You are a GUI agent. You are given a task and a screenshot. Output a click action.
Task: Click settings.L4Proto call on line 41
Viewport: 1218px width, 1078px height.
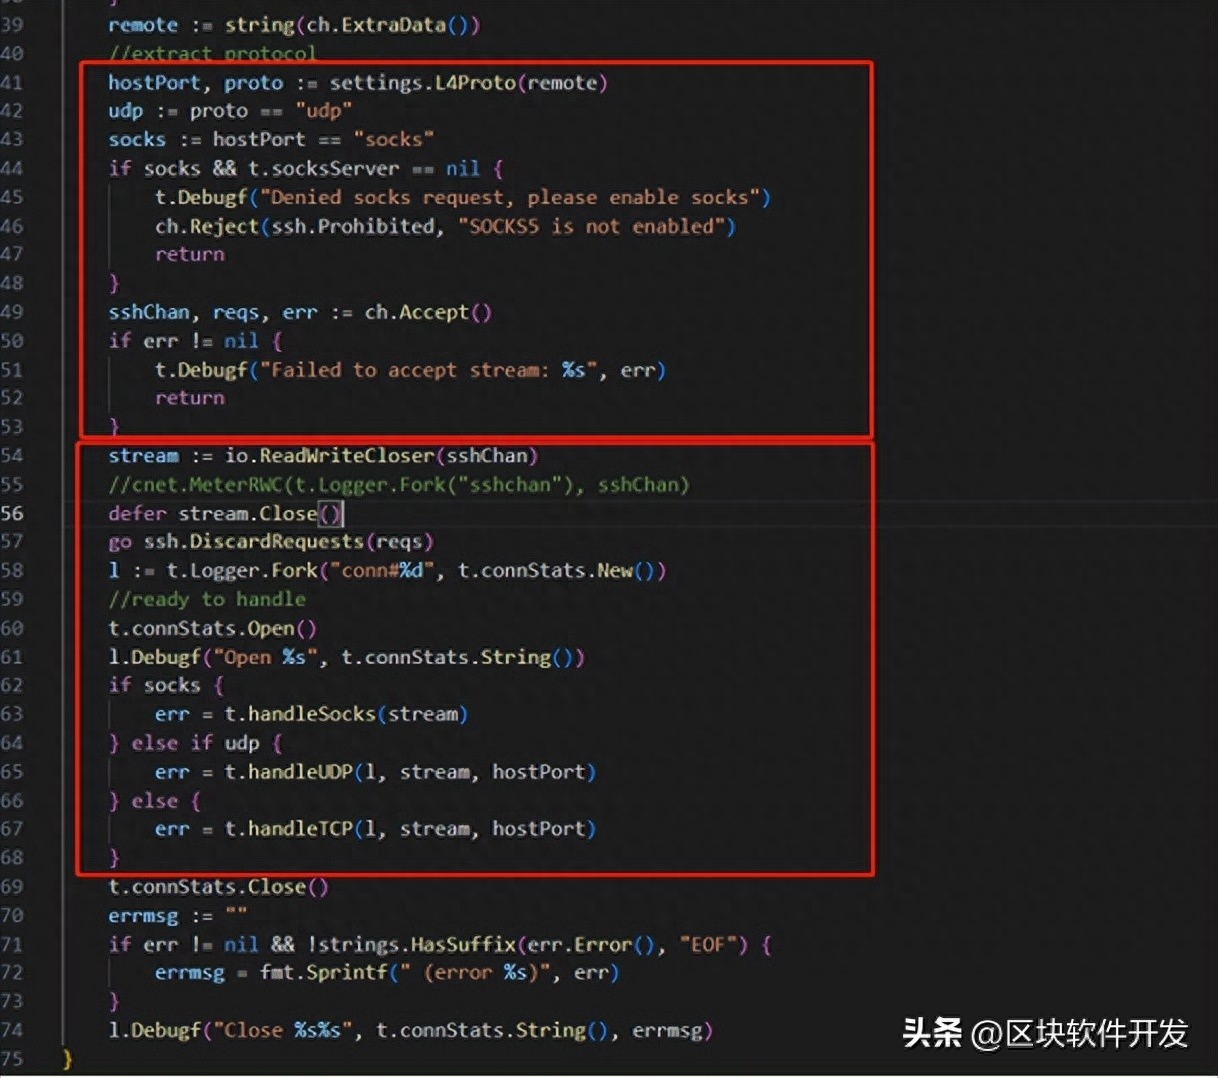[422, 83]
